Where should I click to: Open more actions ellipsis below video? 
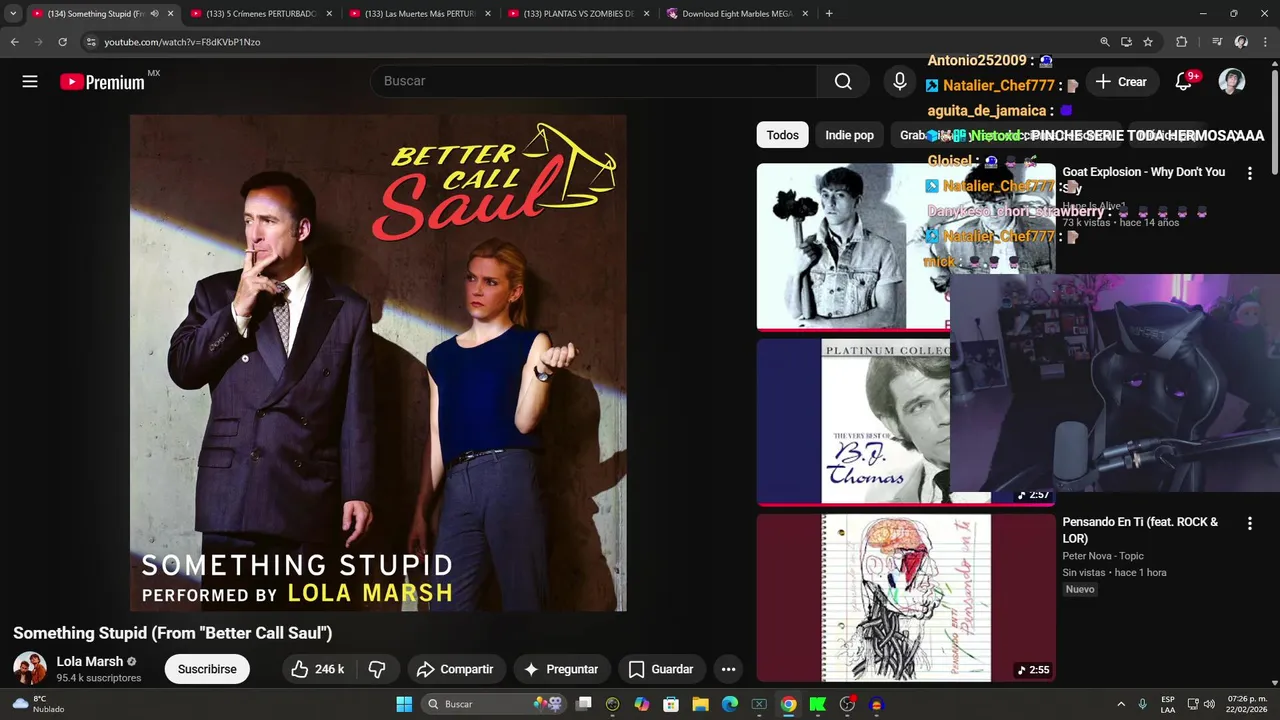728,669
